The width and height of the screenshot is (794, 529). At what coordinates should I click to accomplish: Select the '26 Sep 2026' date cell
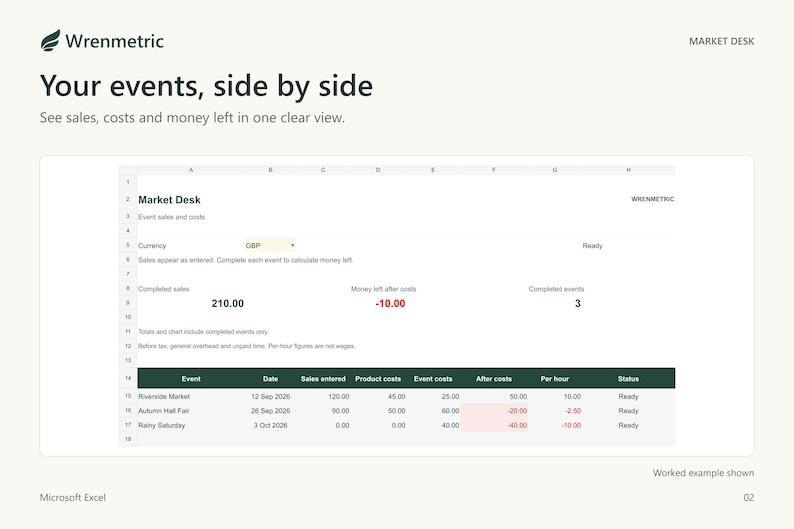click(x=270, y=411)
